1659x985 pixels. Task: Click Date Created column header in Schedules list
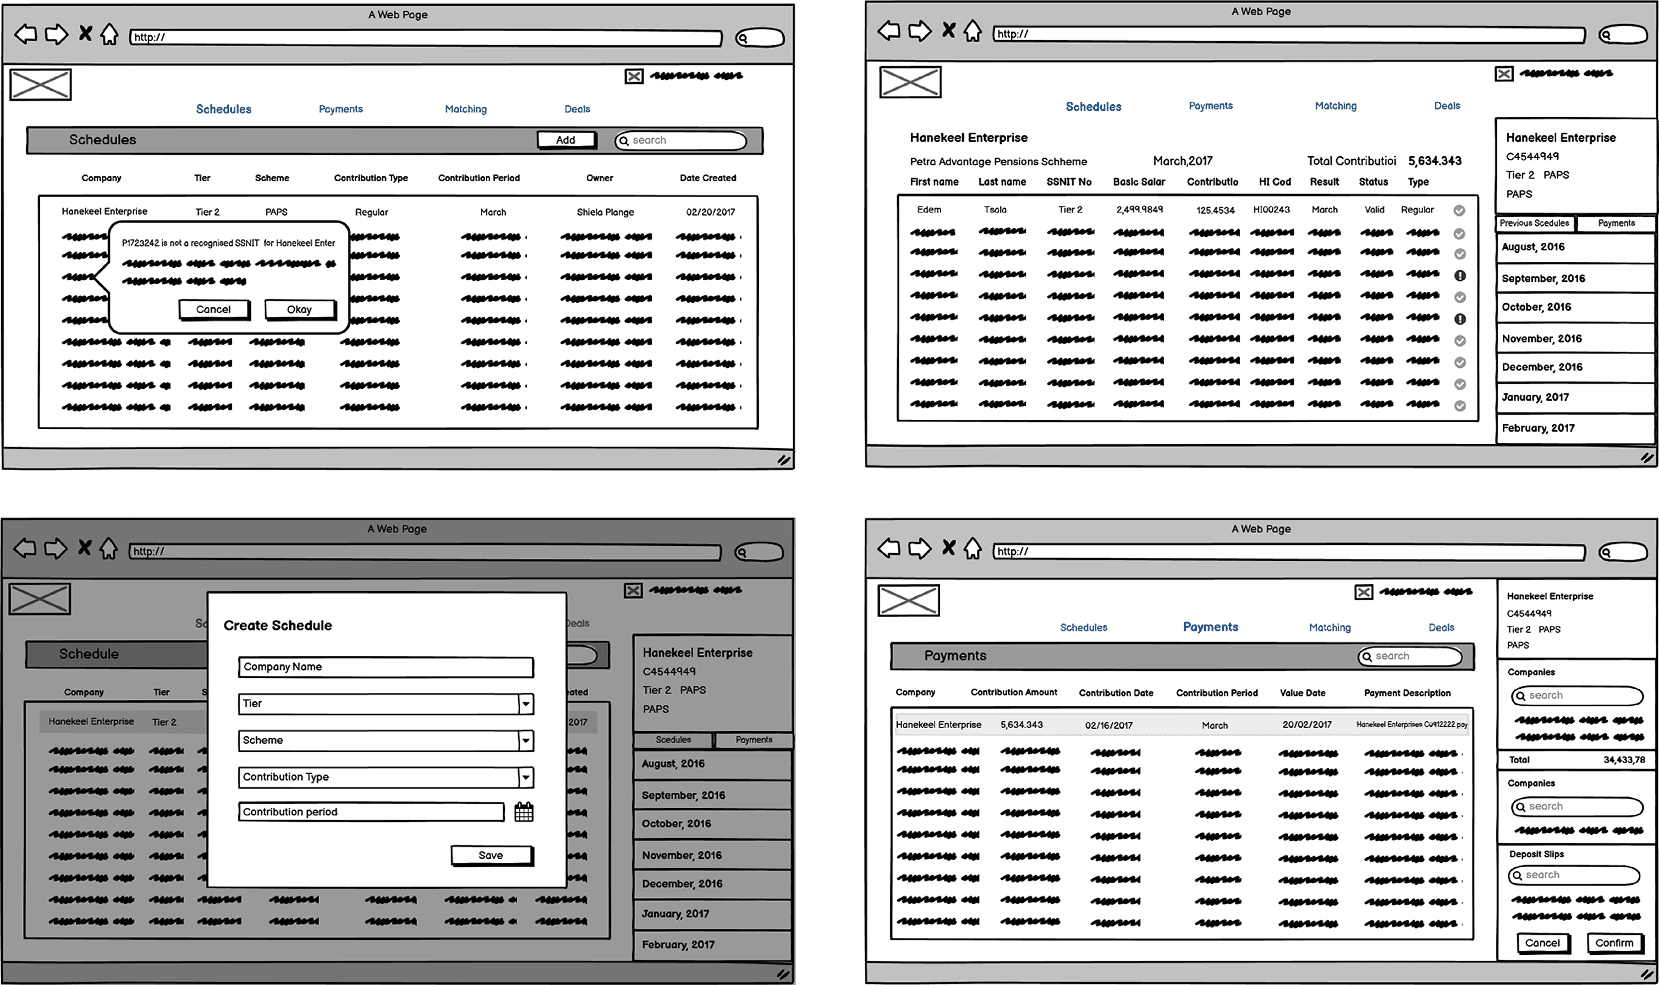click(708, 178)
